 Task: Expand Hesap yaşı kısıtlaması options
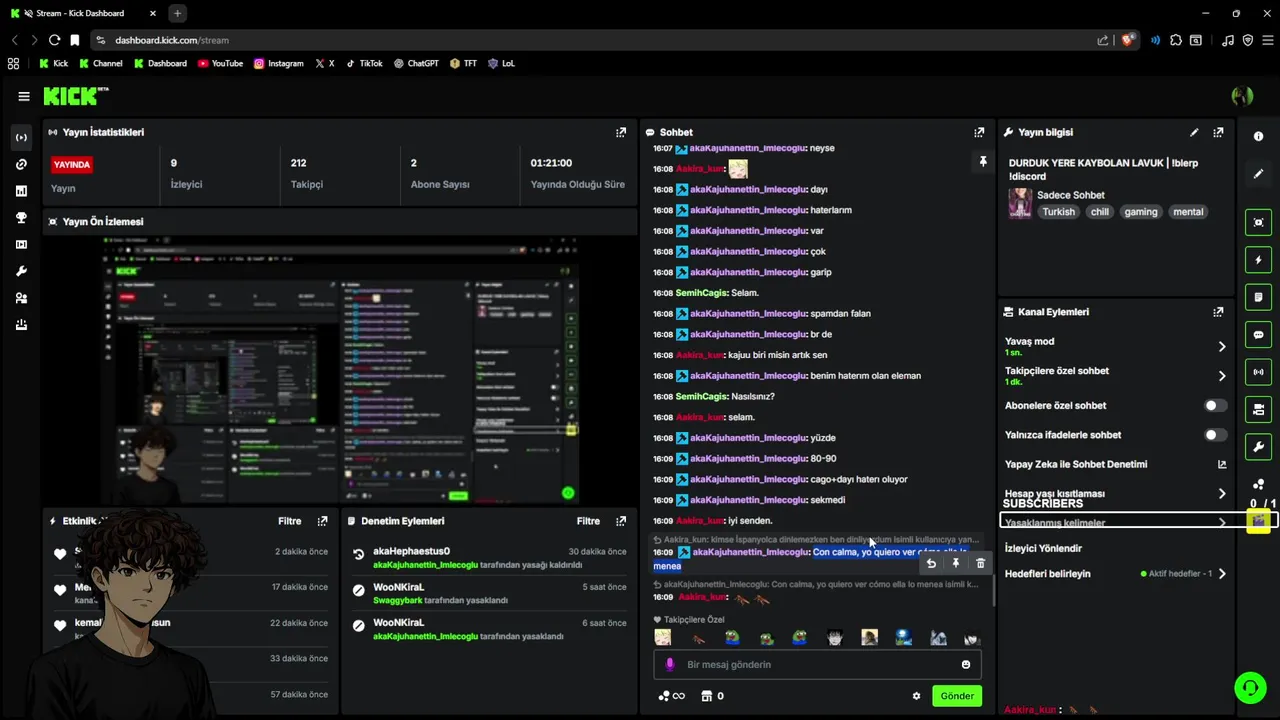[x=1221, y=494]
